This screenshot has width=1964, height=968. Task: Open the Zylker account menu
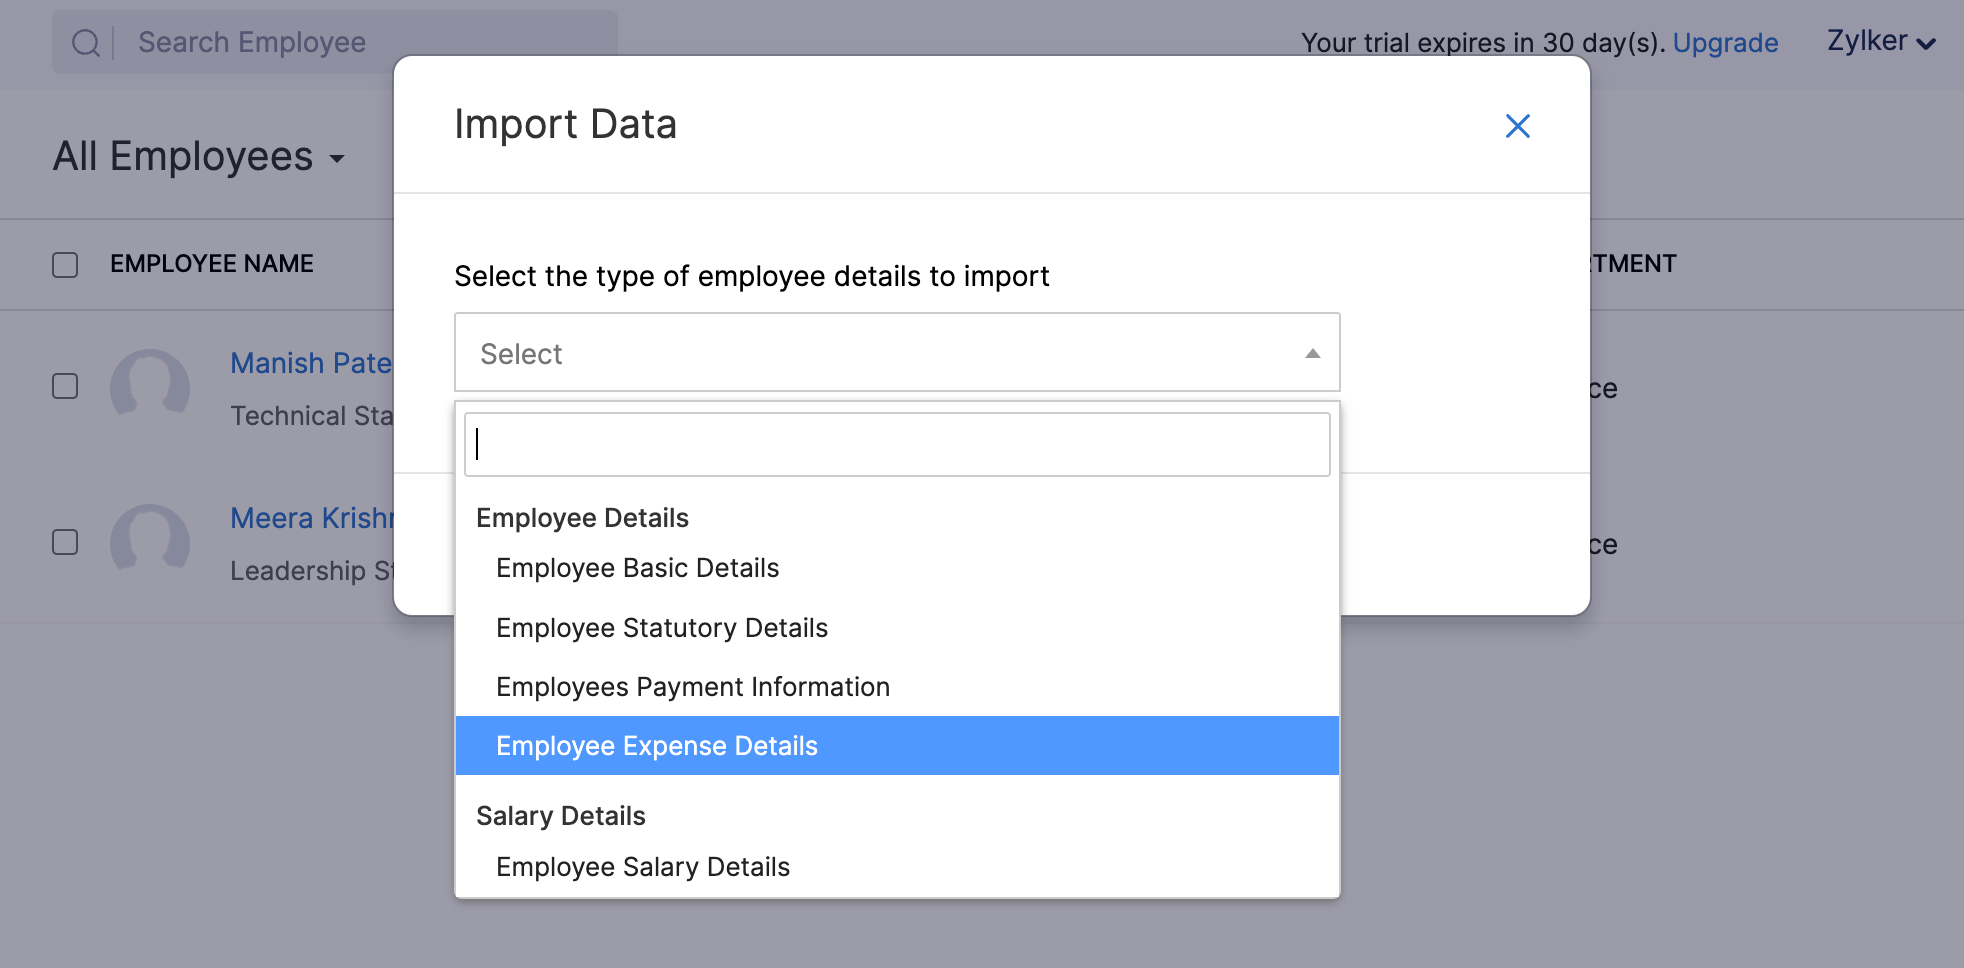(1880, 41)
